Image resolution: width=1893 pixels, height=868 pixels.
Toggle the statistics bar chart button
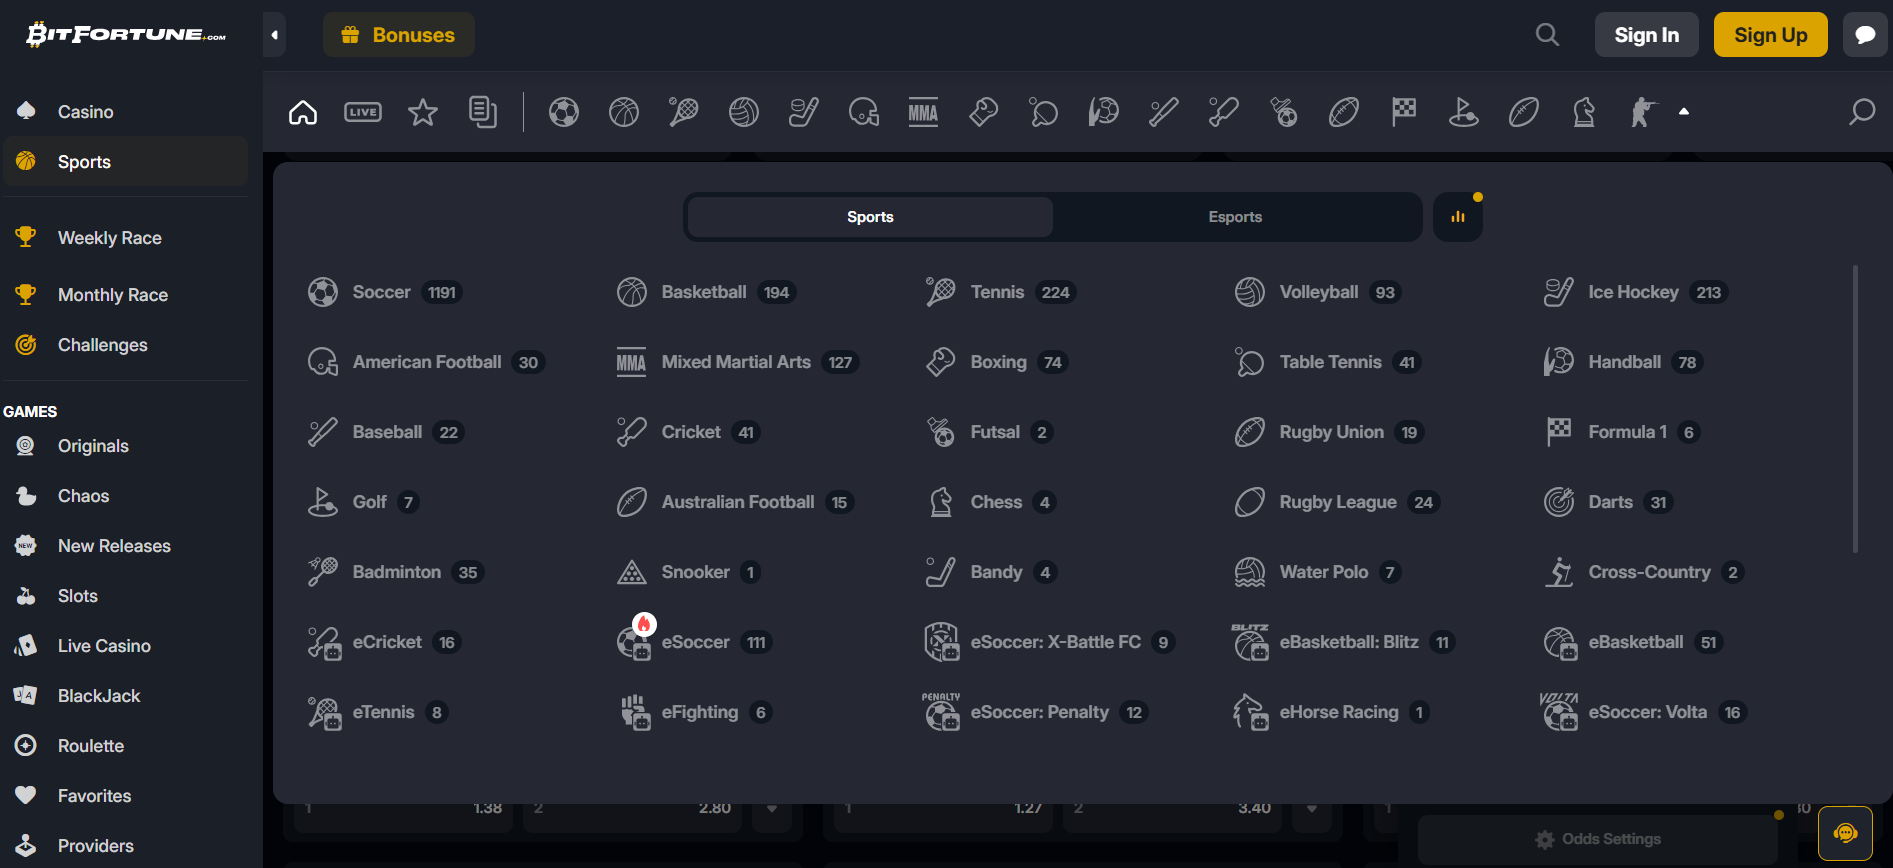click(1458, 217)
